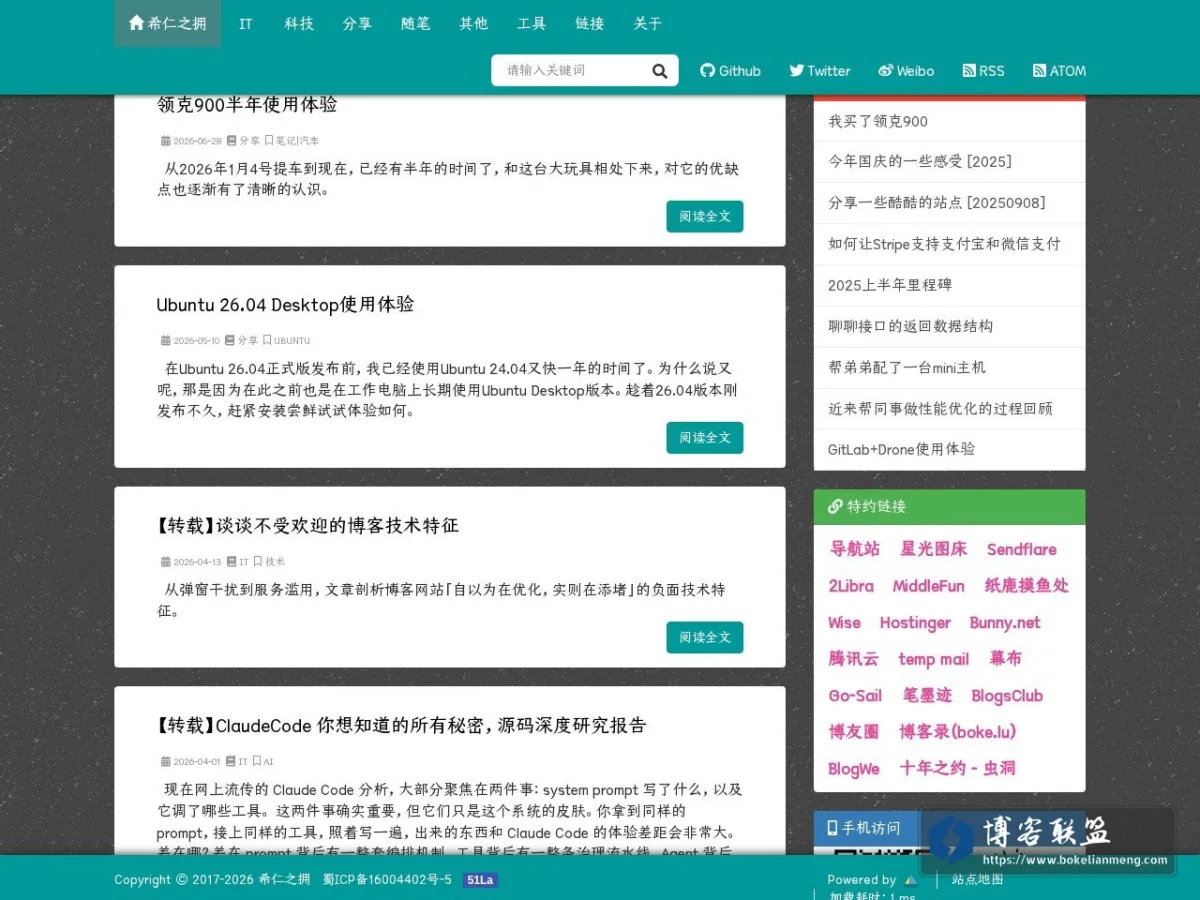
Task: Click the search magnifier icon
Action: tap(659, 71)
